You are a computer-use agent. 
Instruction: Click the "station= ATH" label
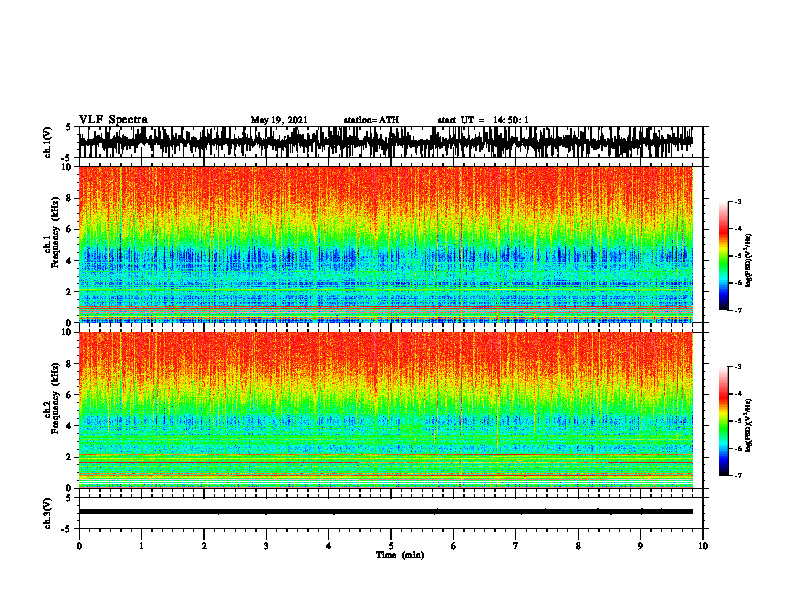tap(371, 120)
